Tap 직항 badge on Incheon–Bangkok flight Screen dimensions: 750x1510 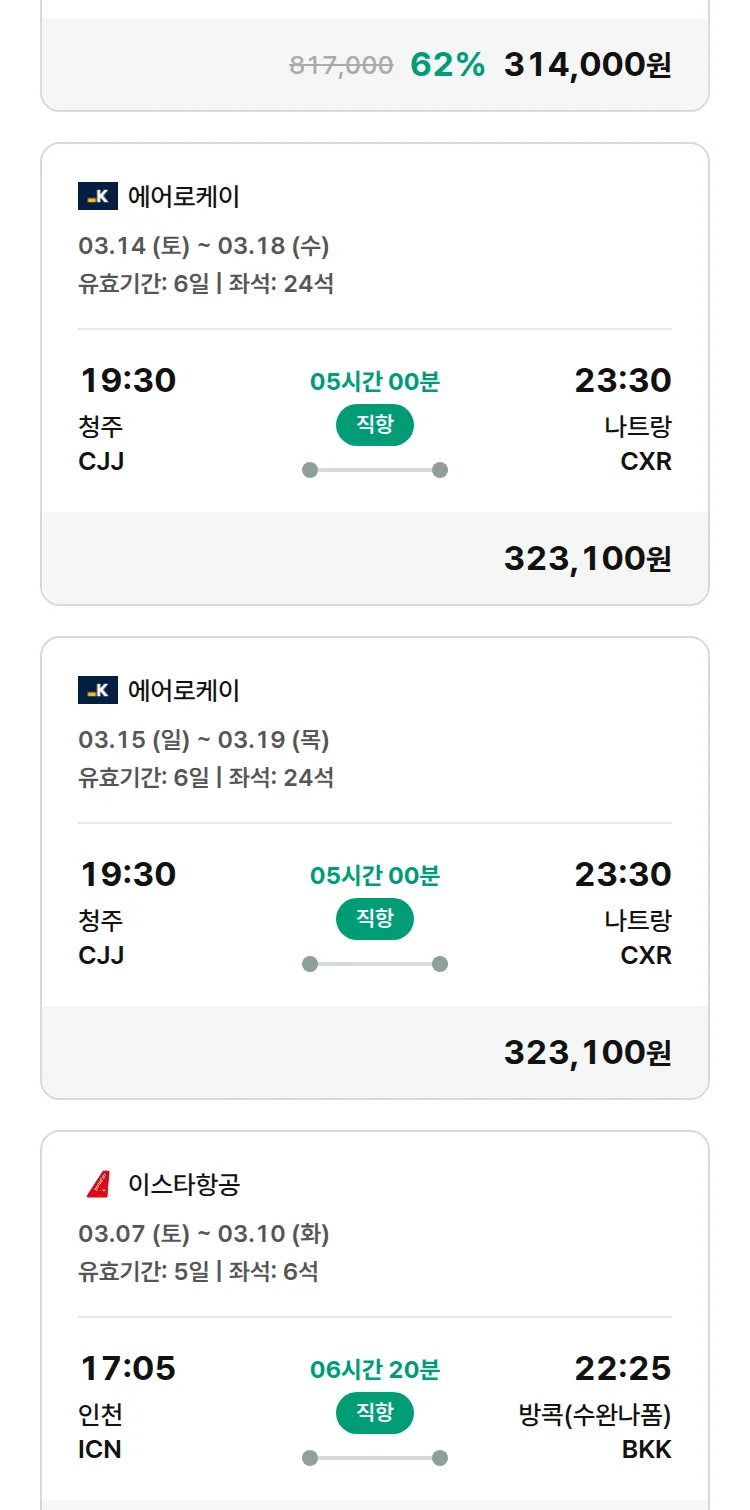(x=374, y=1413)
